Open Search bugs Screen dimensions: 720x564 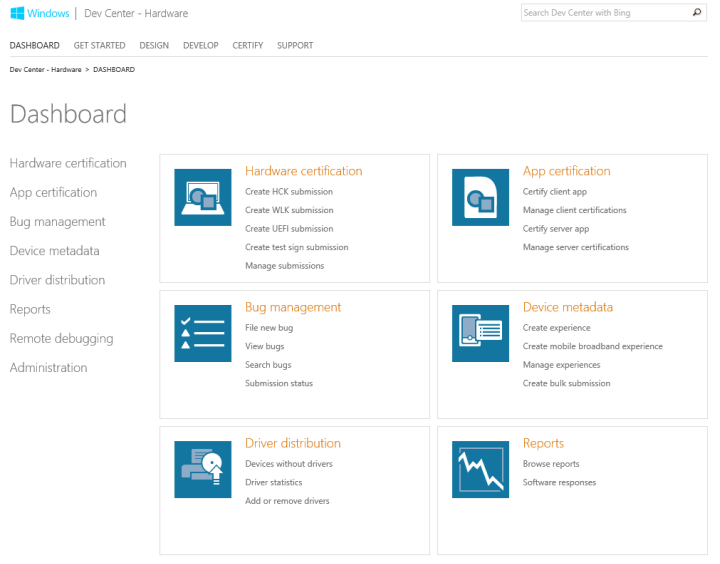click(268, 365)
